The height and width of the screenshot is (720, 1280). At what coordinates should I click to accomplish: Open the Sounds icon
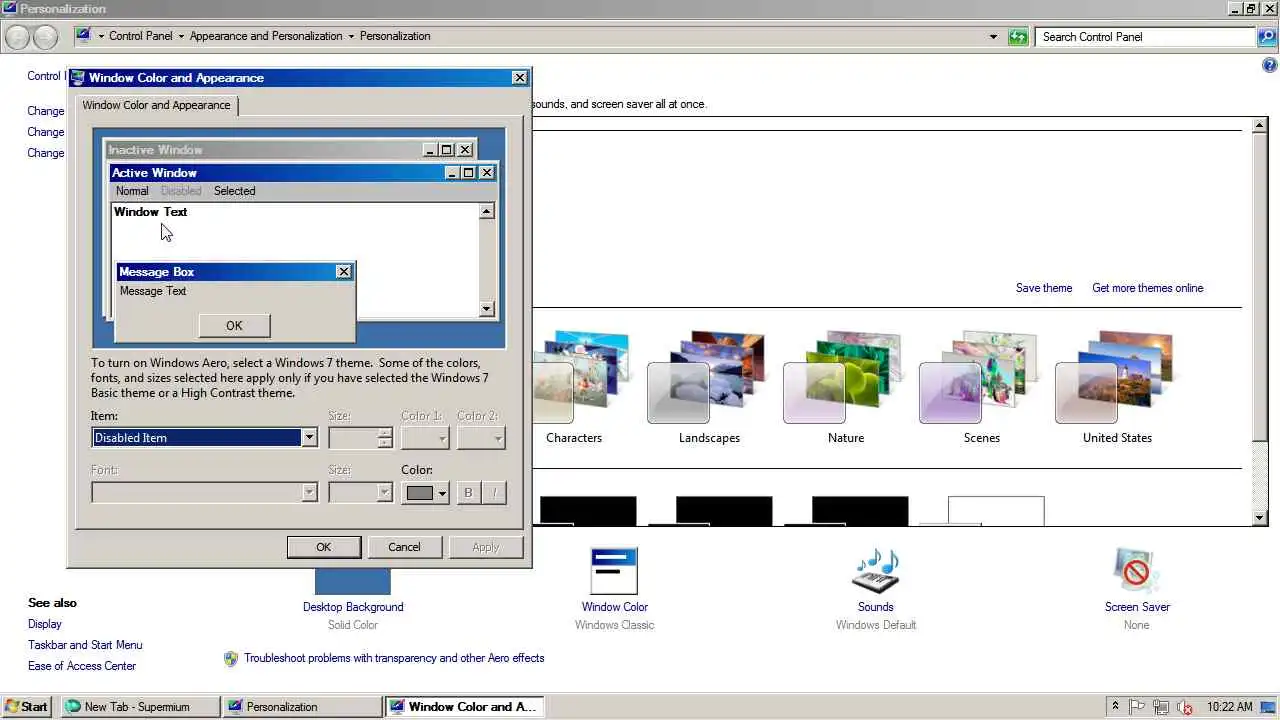tap(875, 571)
